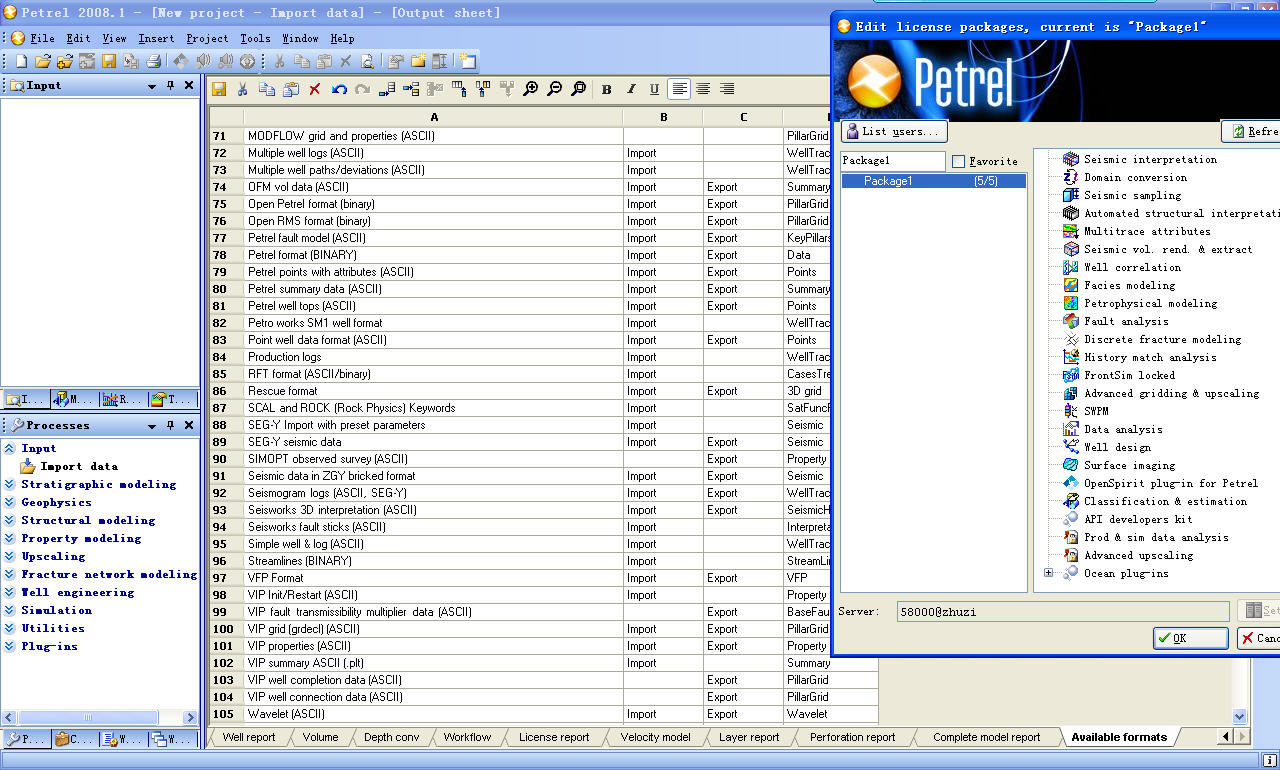Screen dimensions: 1280x770
Task: Switch to the License report tab
Action: pos(554,737)
